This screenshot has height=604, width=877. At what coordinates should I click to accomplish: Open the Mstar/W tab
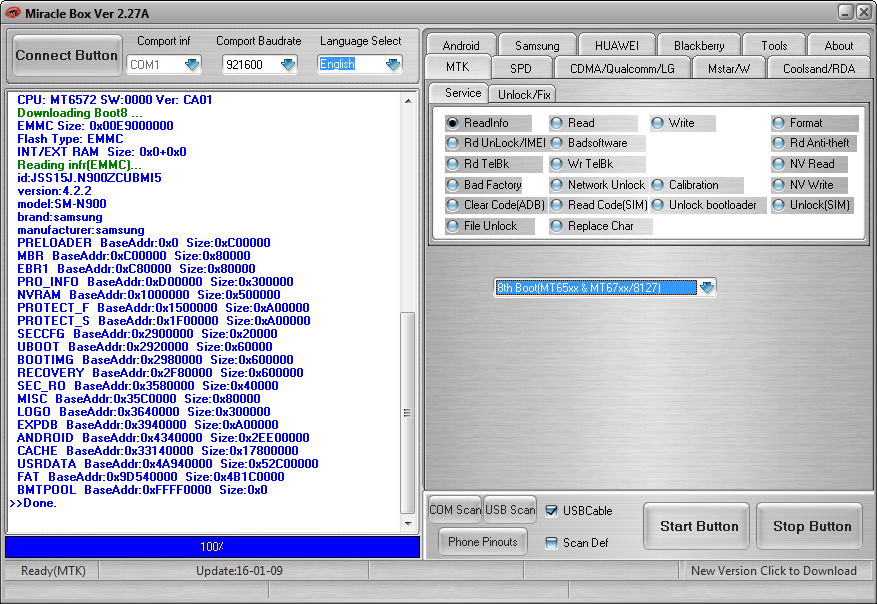coord(729,68)
